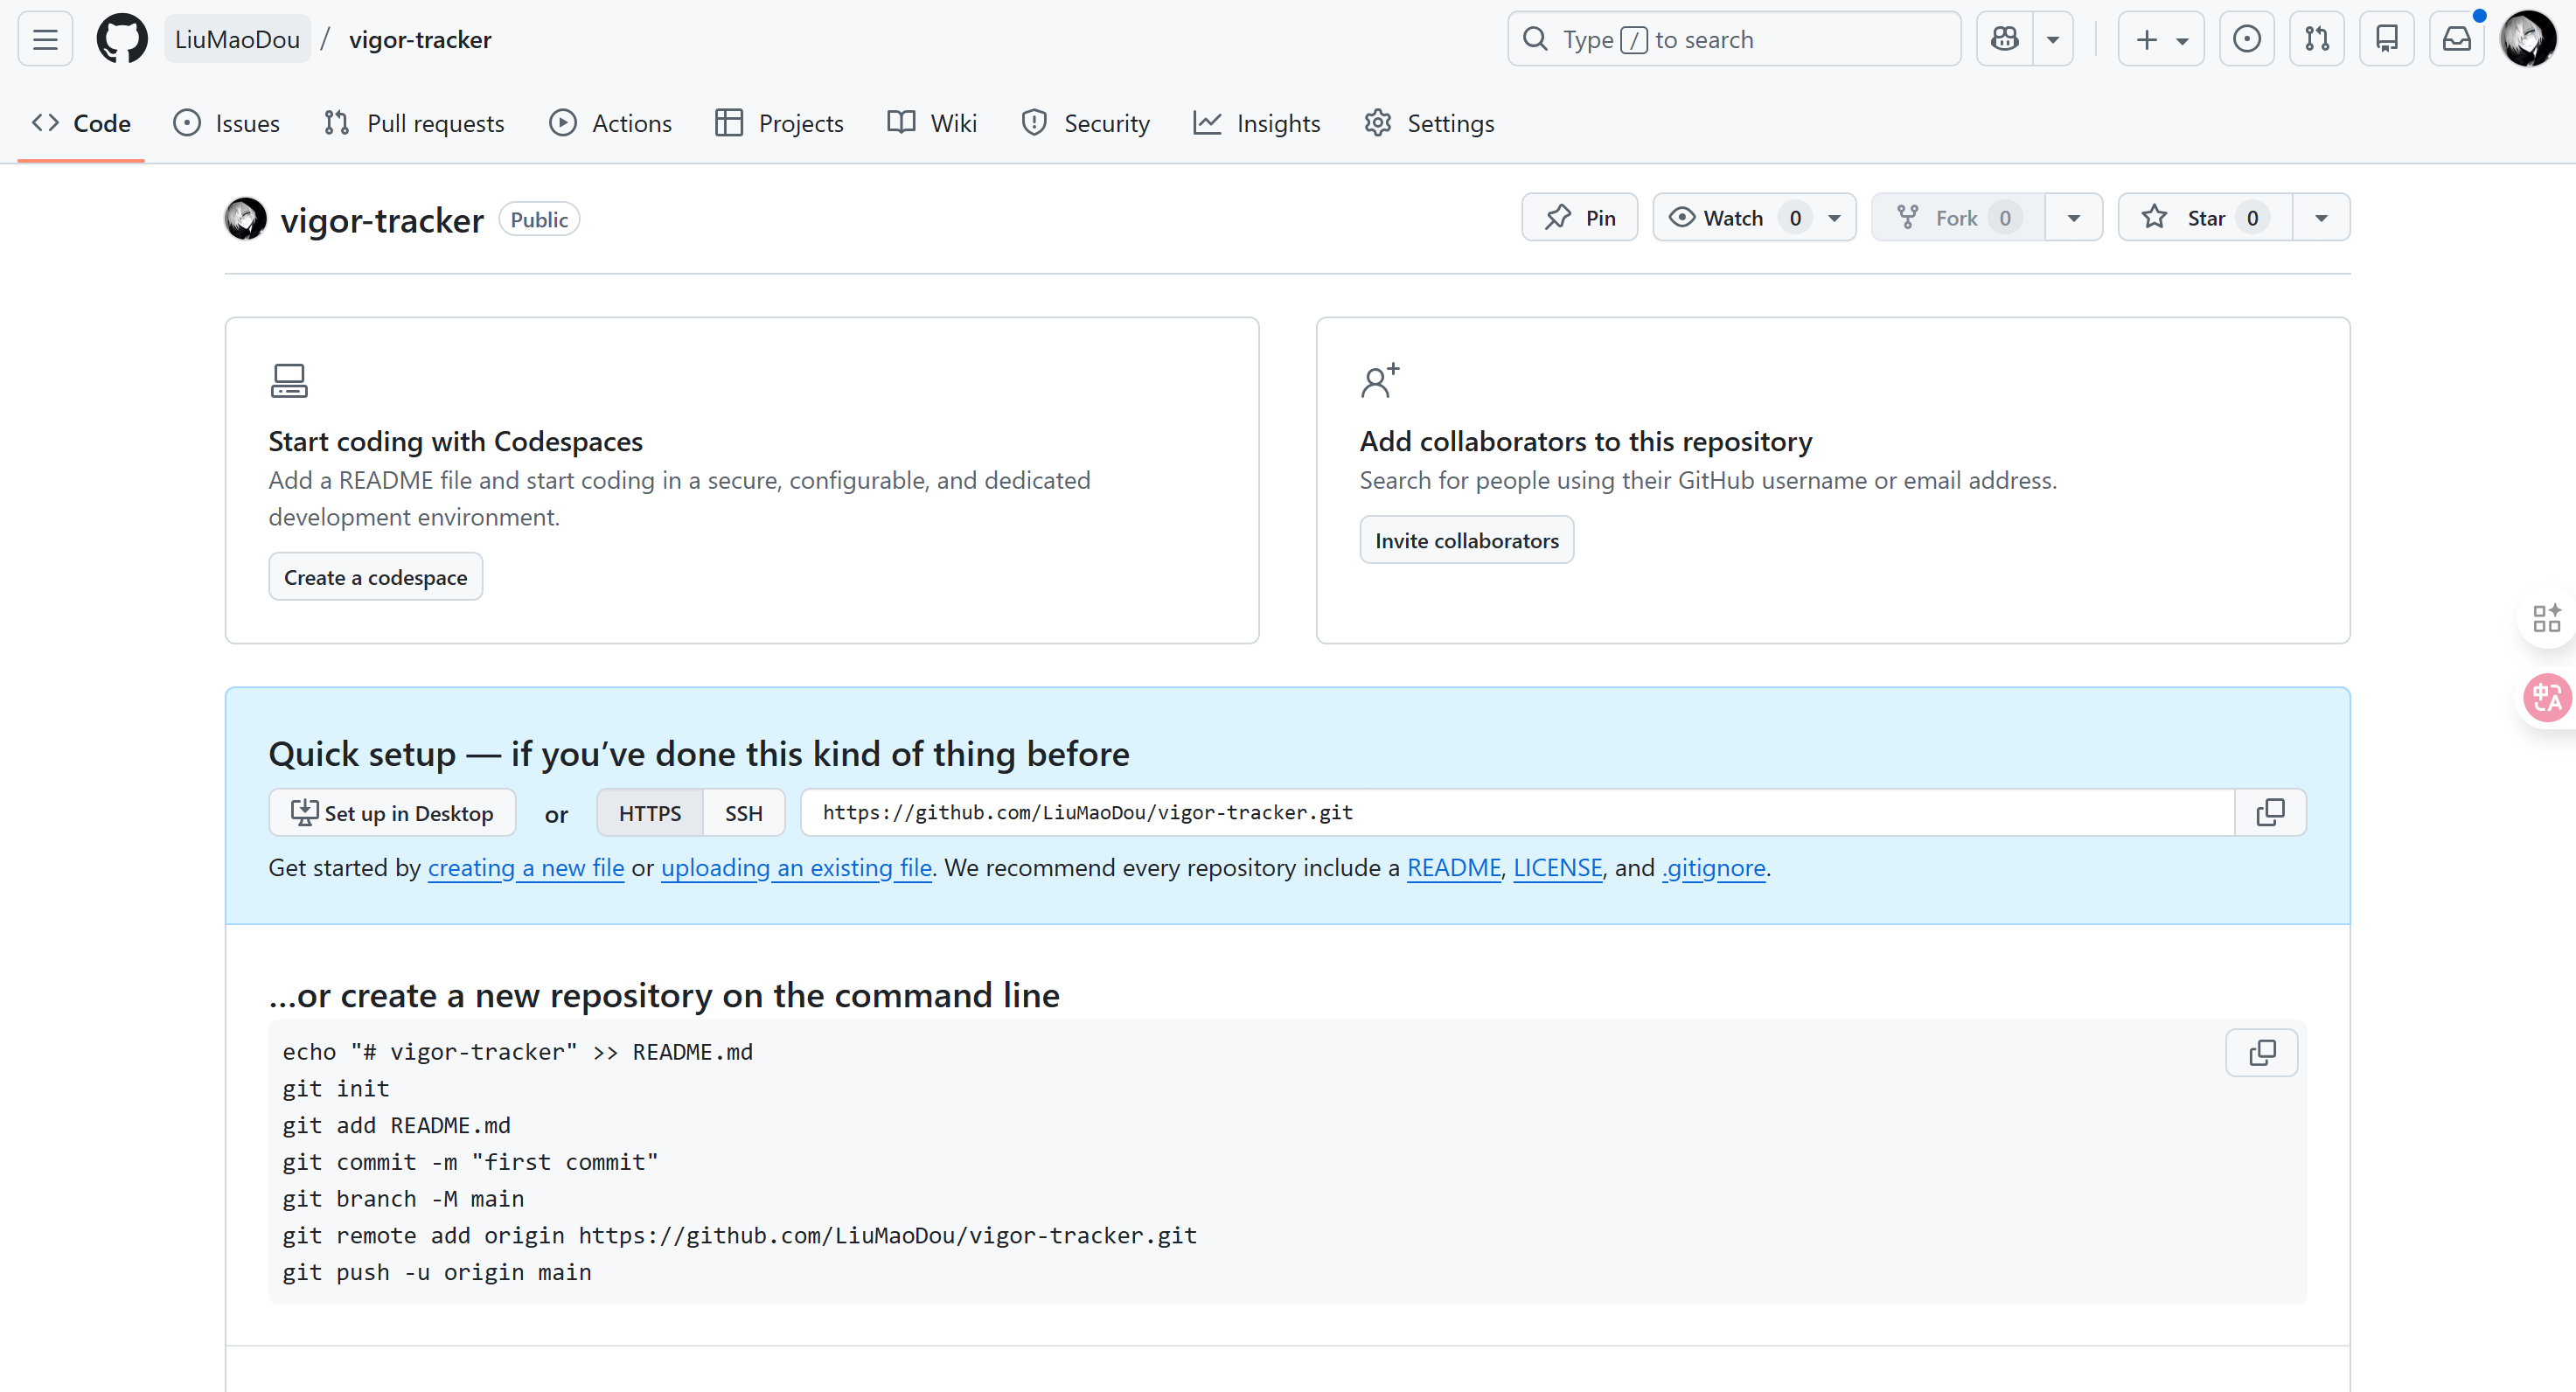Open the create new plus dropdown

coord(2160,39)
